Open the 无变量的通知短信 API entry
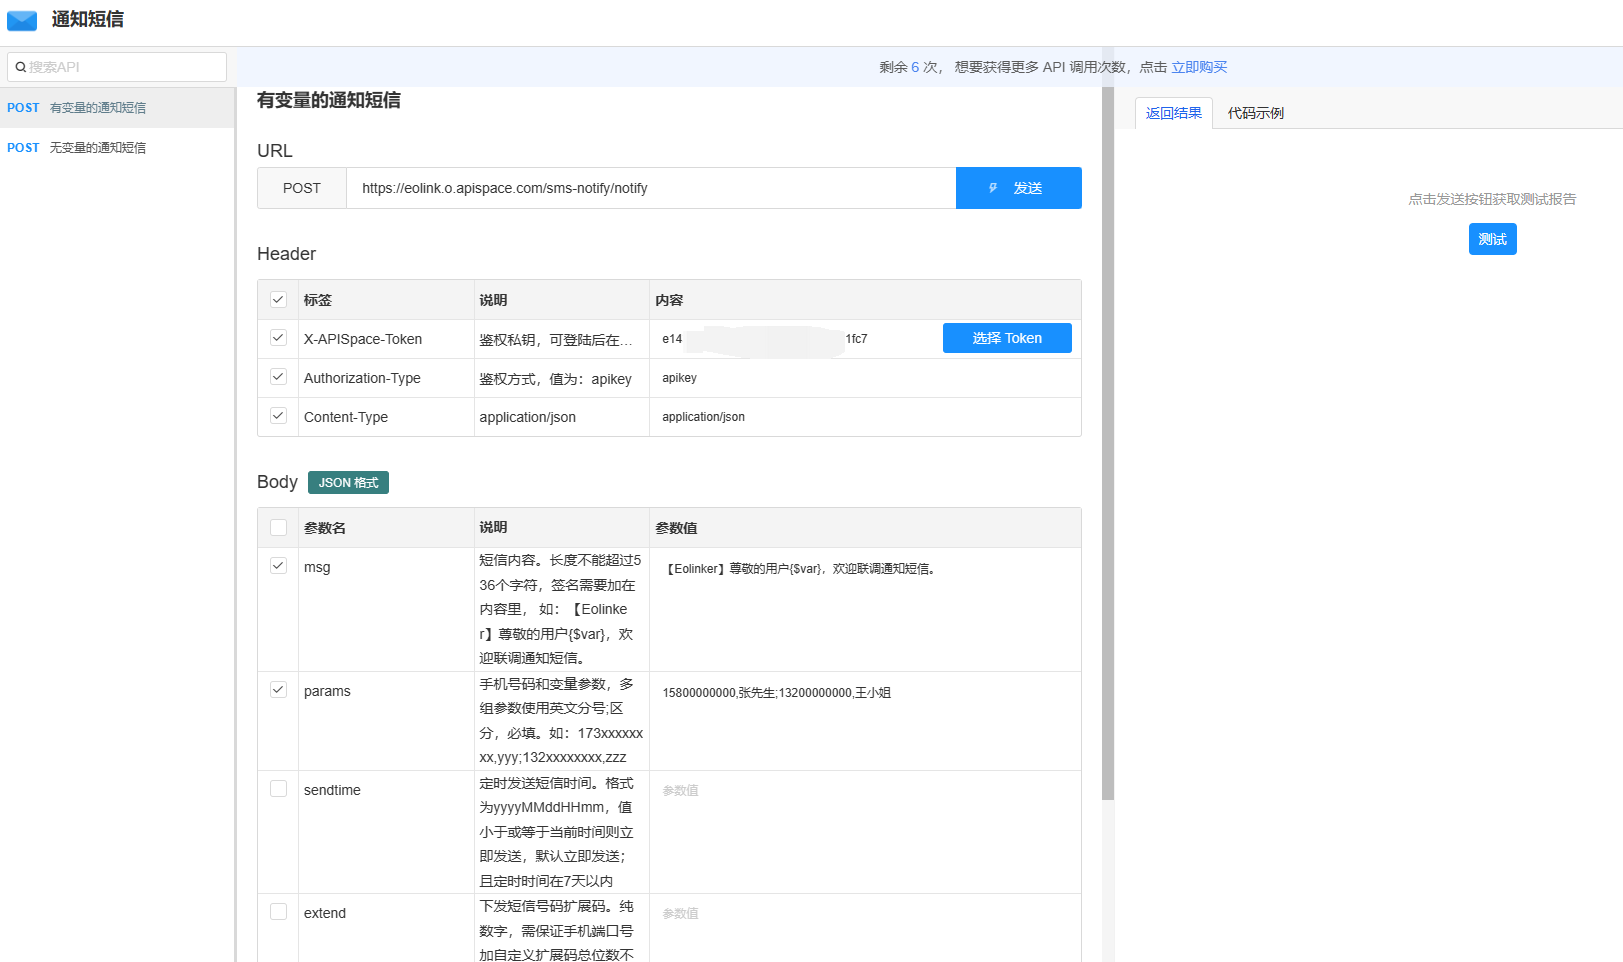Viewport: 1623px width, 962px height. [117, 148]
